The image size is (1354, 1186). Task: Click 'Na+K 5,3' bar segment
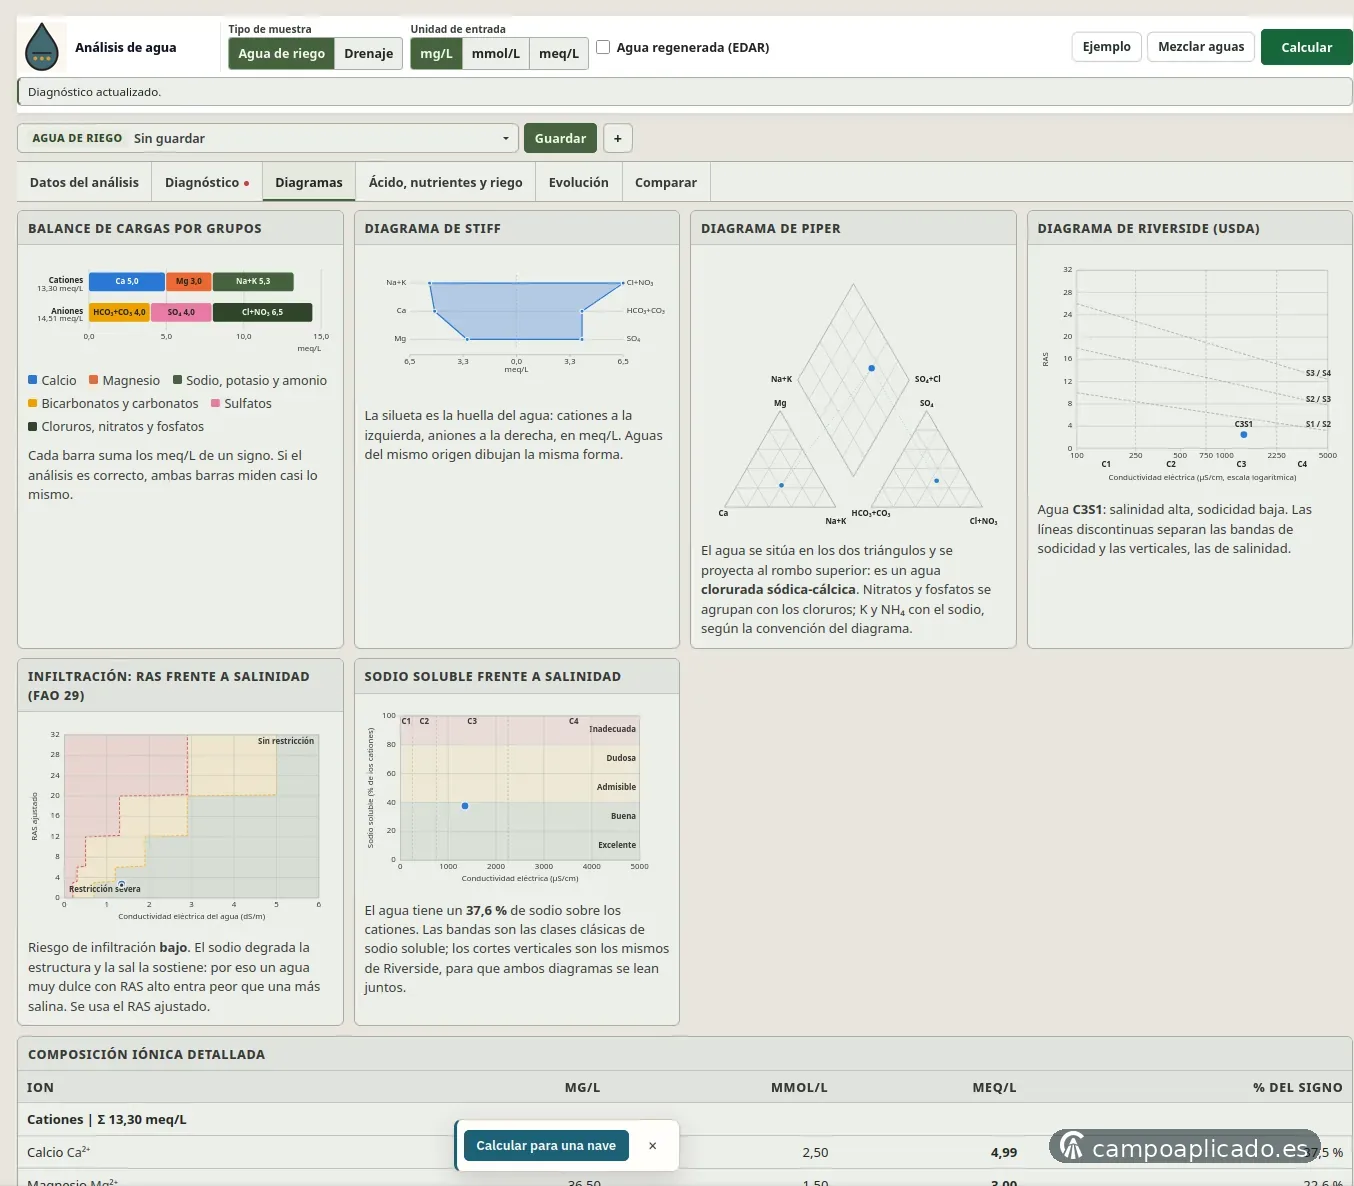click(253, 282)
